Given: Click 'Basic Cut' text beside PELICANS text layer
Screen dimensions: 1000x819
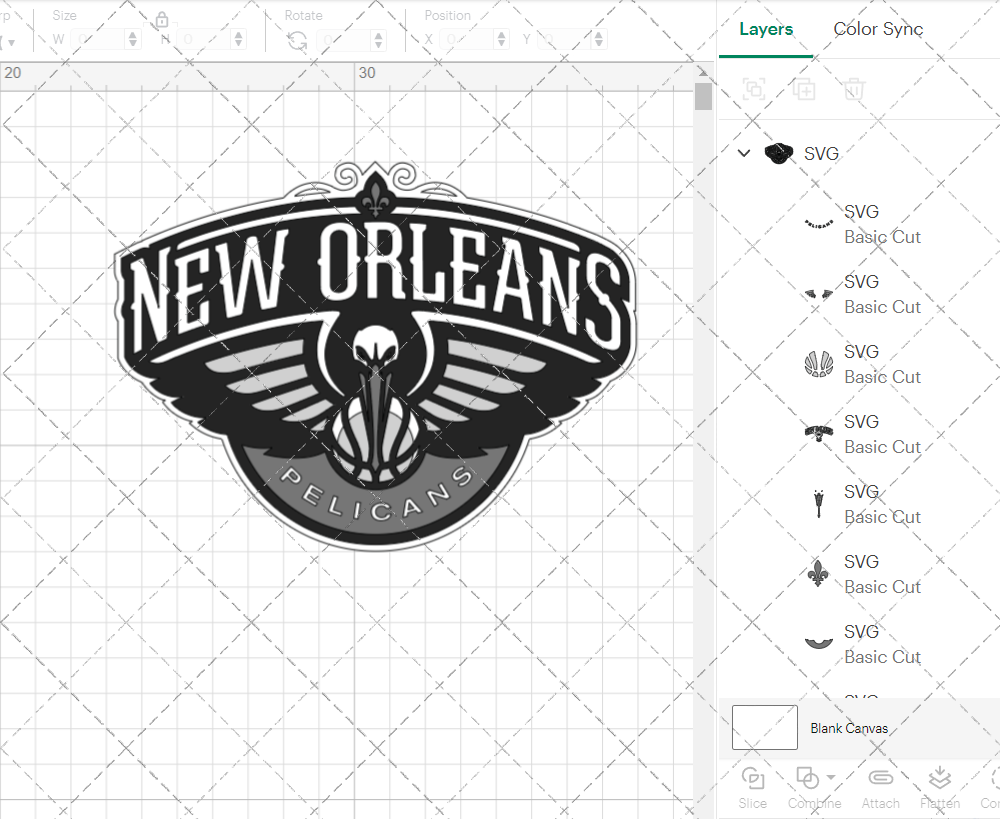Looking at the screenshot, I should (x=882, y=237).
